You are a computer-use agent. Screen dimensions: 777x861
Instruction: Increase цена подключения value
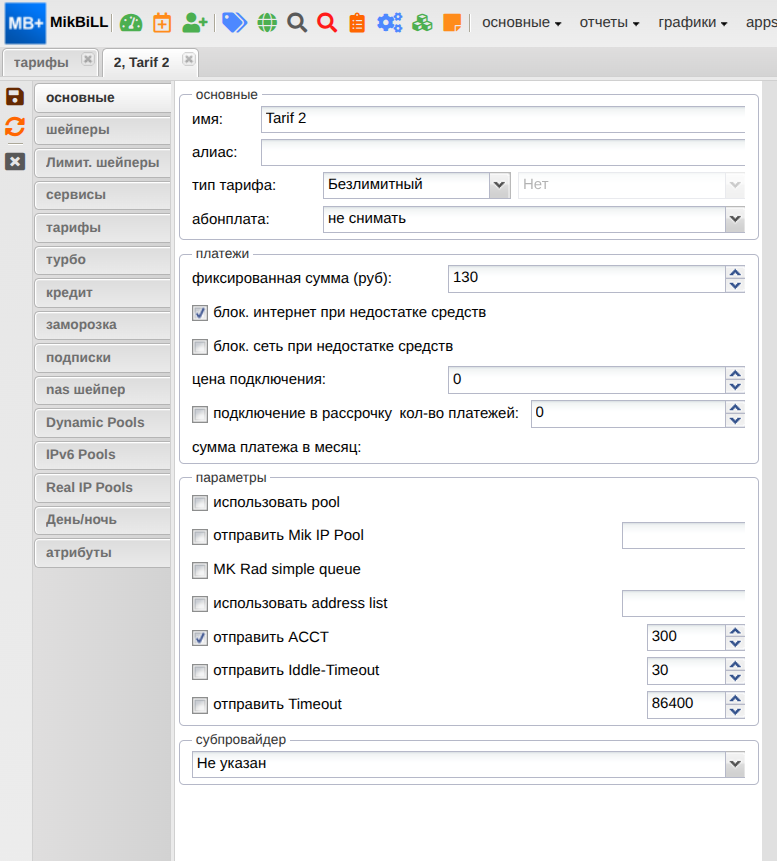click(735, 373)
